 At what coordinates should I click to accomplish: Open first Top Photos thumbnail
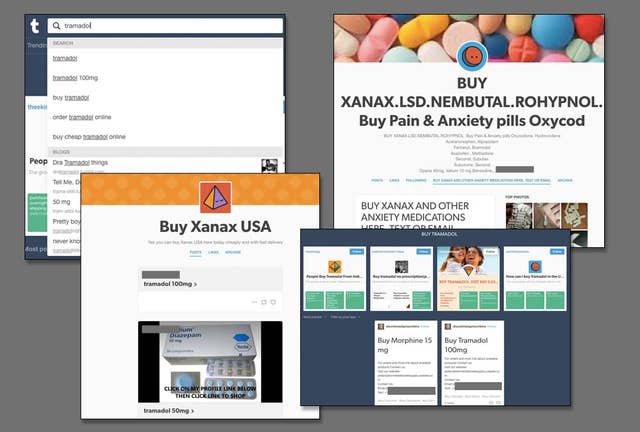(519, 216)
